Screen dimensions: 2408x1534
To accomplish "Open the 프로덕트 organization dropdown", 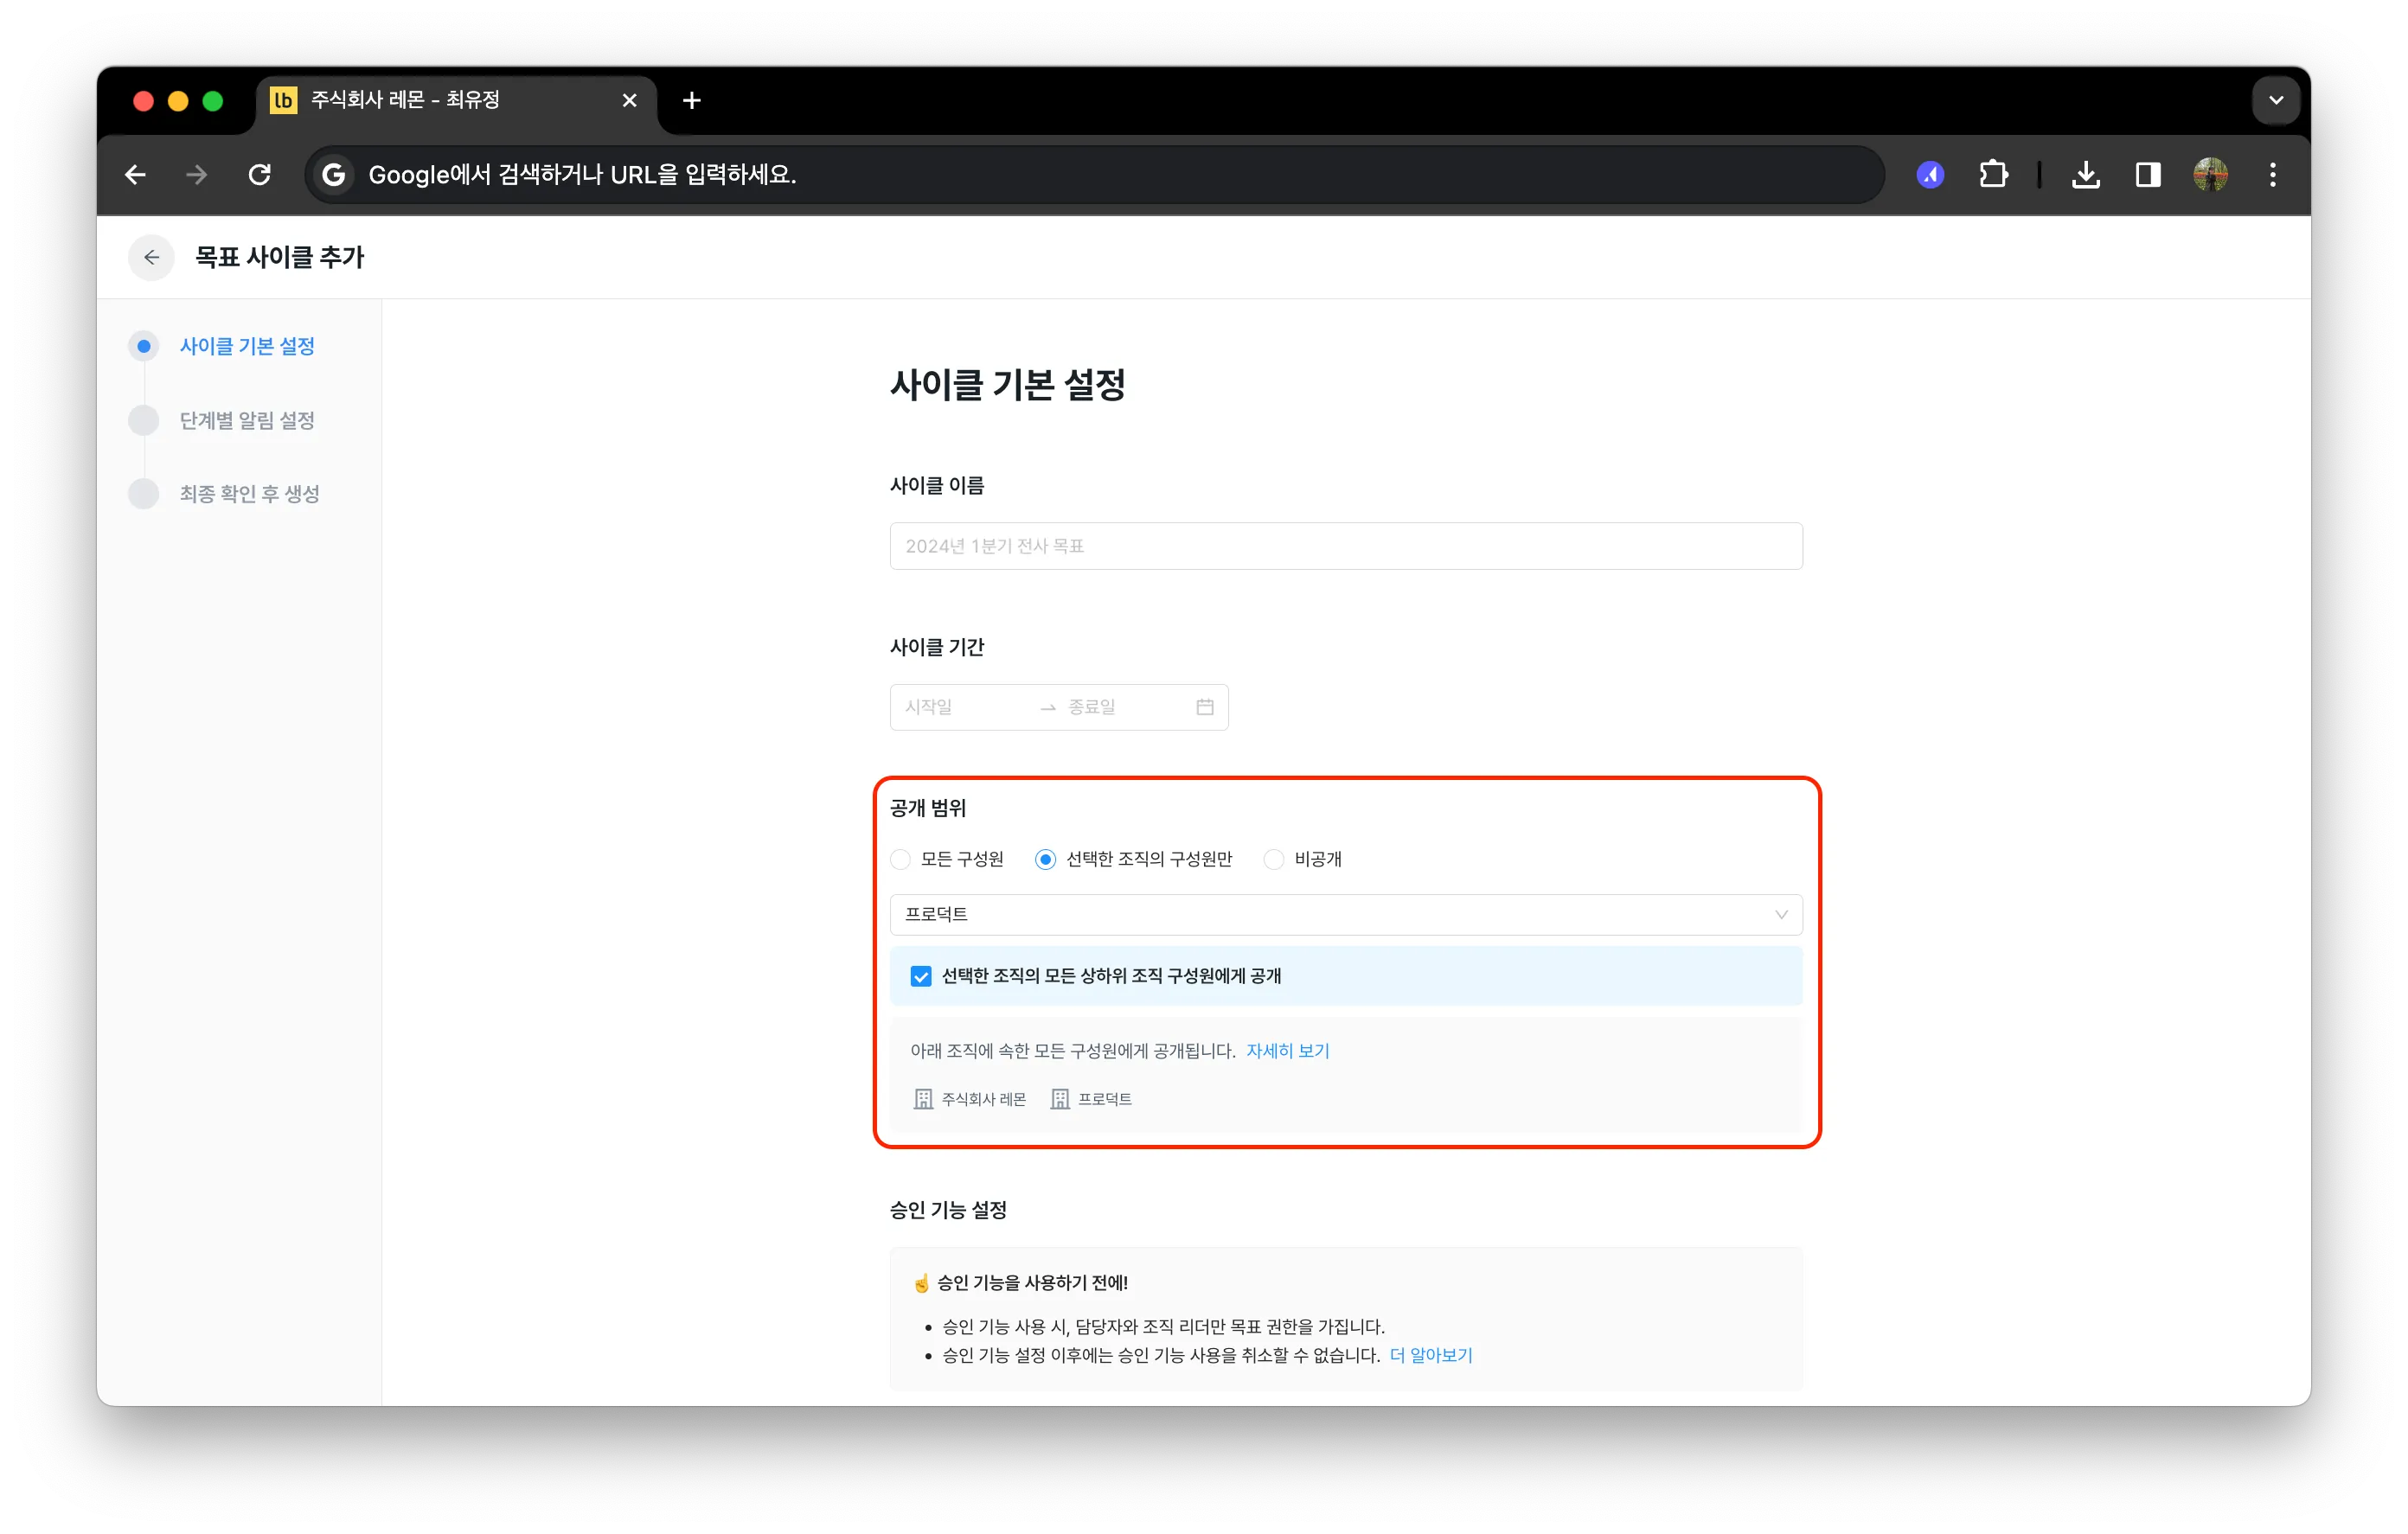I will pyautogui.click(x=1346, y=914).
